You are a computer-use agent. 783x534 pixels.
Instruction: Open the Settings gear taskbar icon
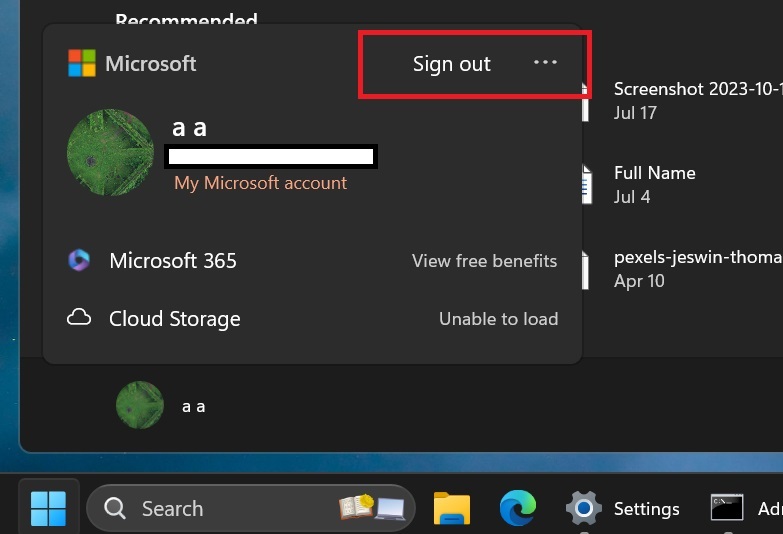point(583,509)
